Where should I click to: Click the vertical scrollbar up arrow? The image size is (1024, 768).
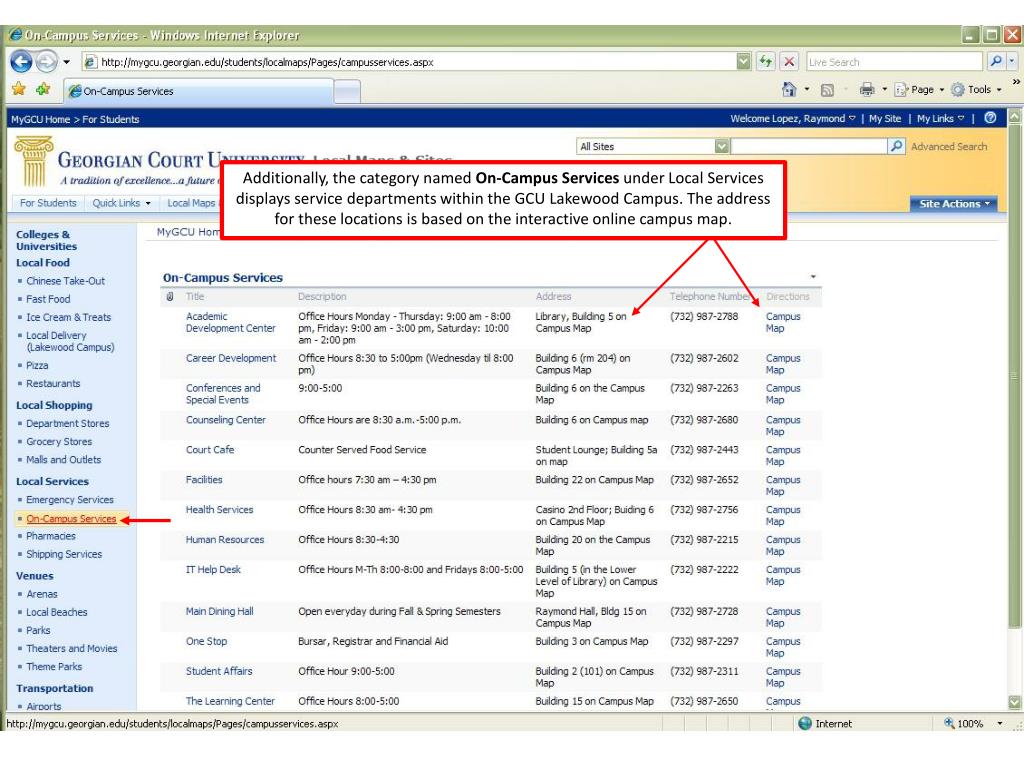tap(1014, 117)
